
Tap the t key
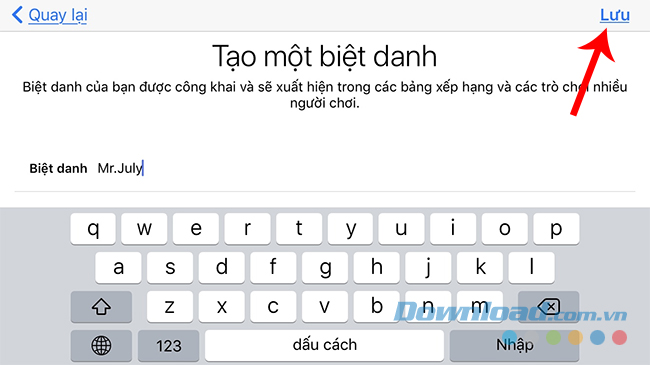click(x=299, y=229)
